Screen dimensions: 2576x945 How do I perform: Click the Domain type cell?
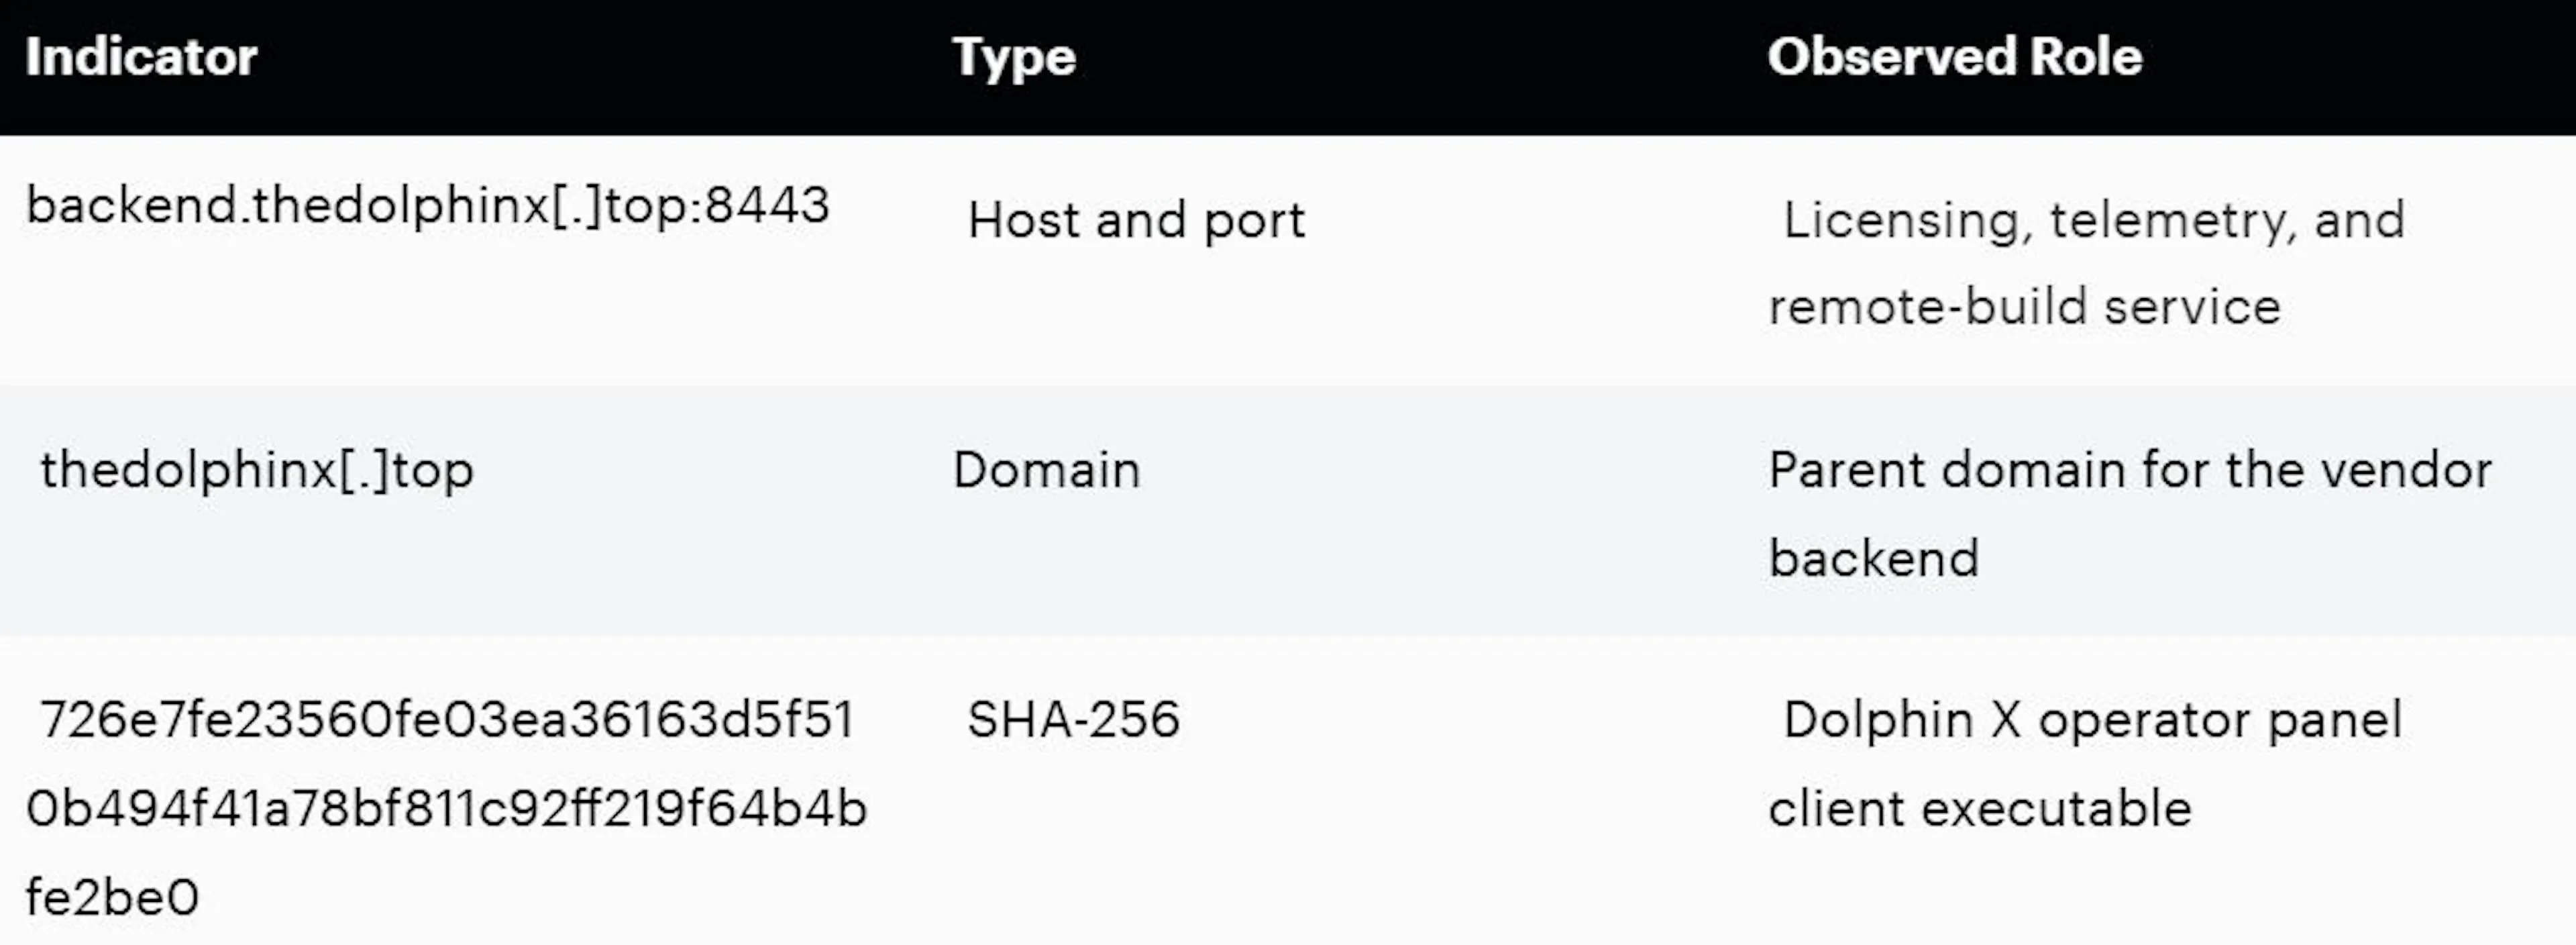click(1046, 470)
